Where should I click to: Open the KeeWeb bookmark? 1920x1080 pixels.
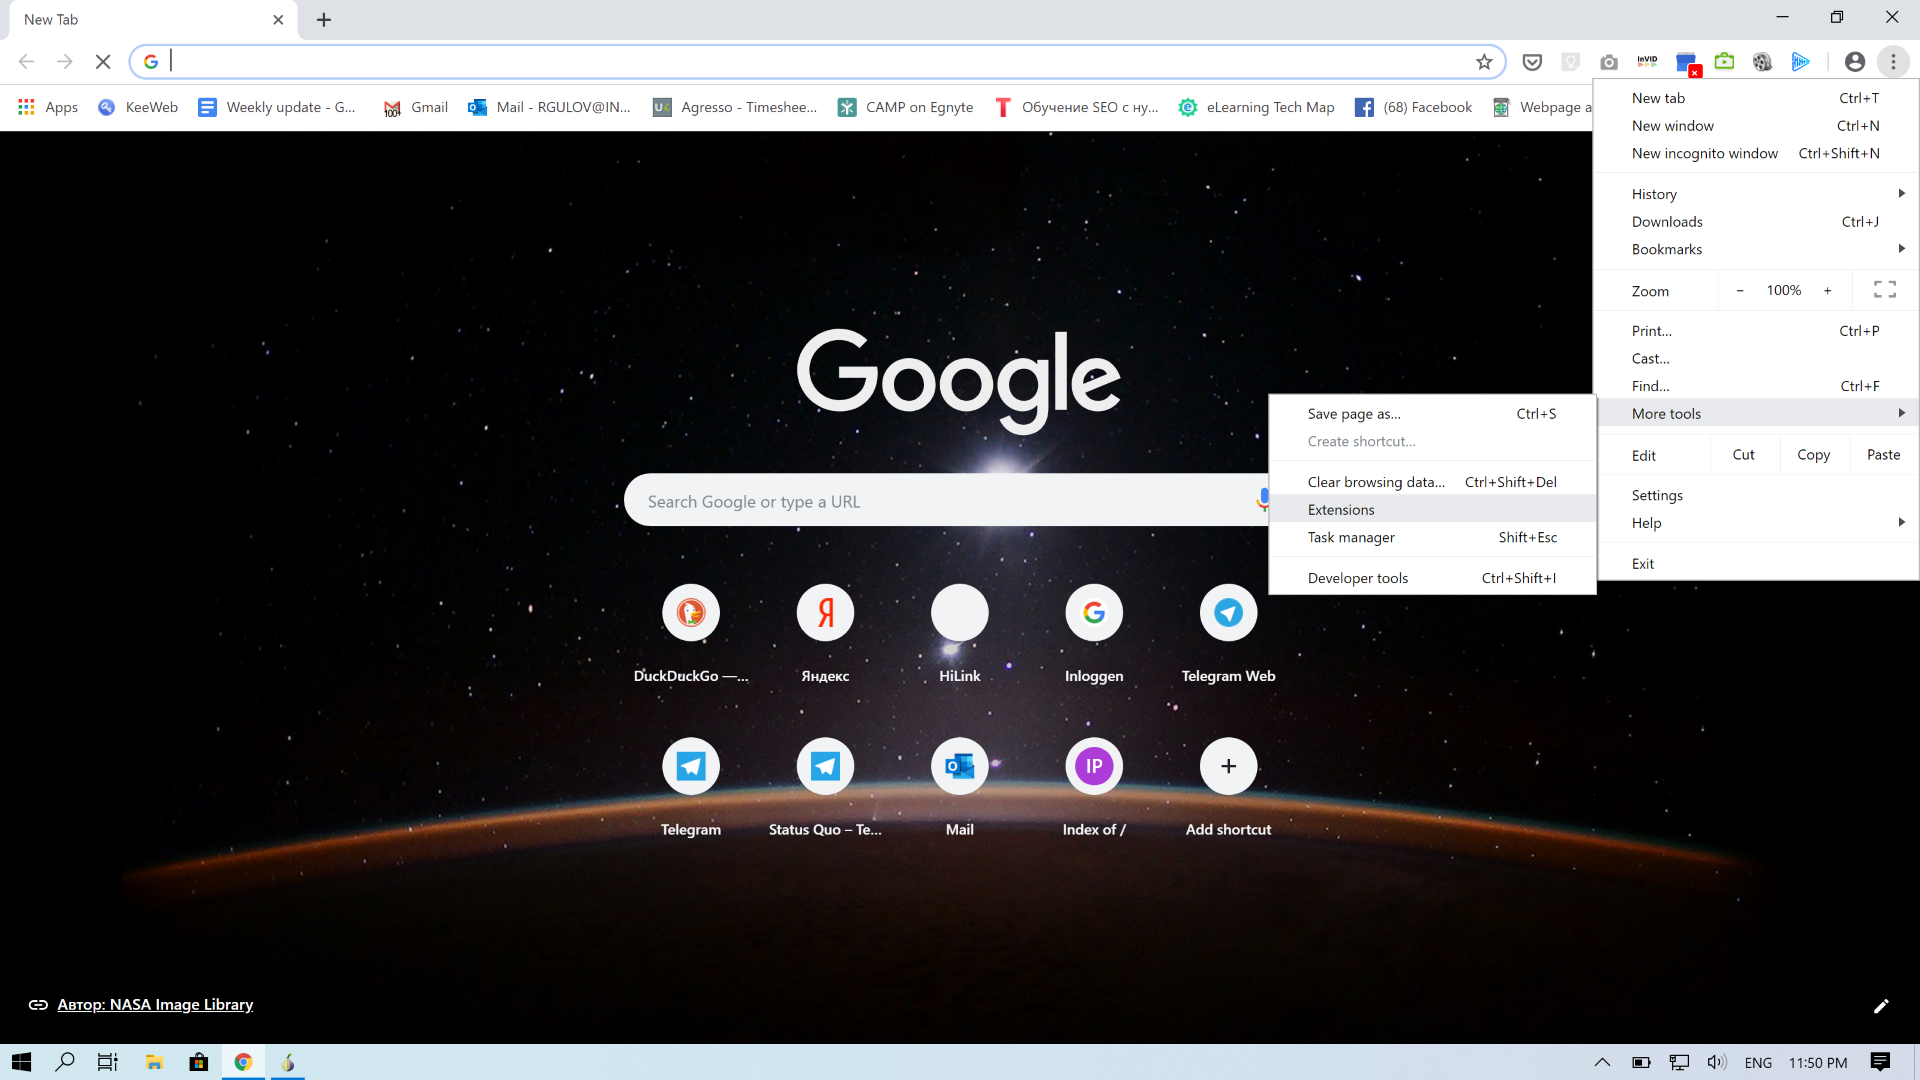(138, 107)
